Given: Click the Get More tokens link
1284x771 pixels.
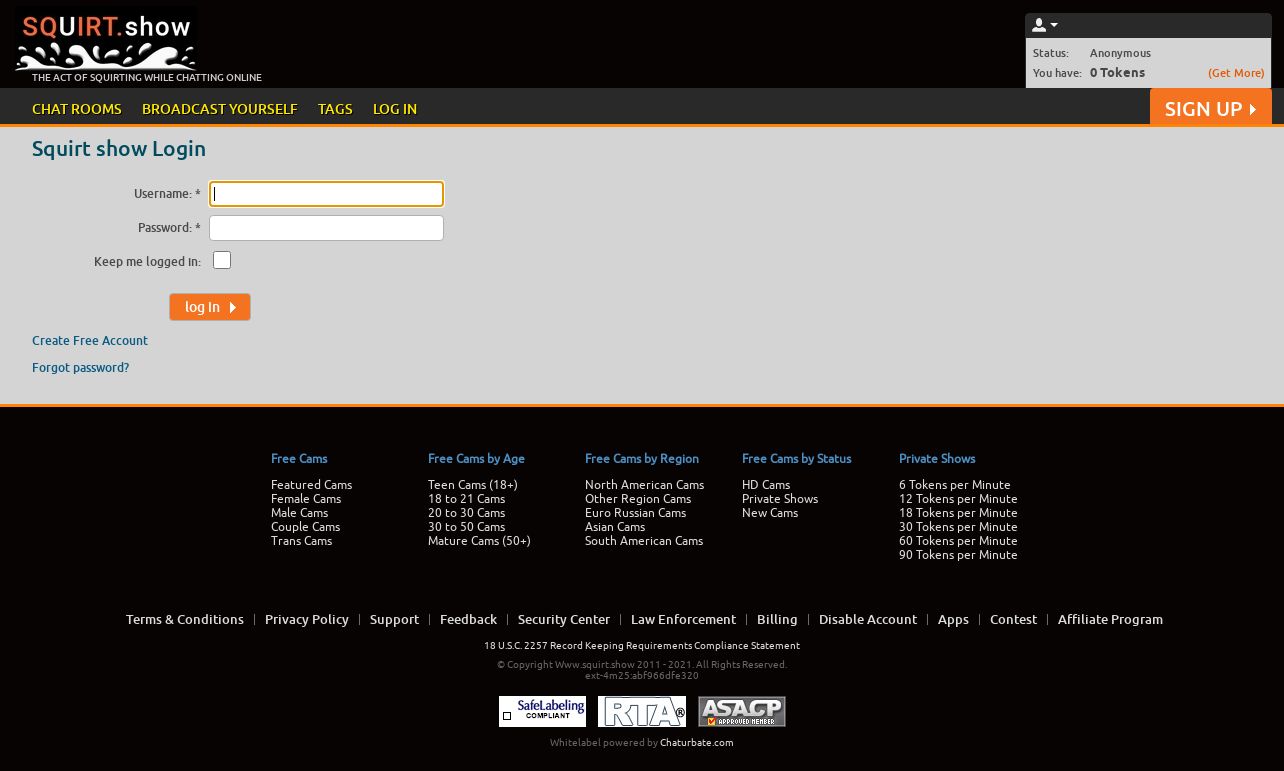Looking at the screenshot, I should pyautogui.click(x=1236, y=73).
